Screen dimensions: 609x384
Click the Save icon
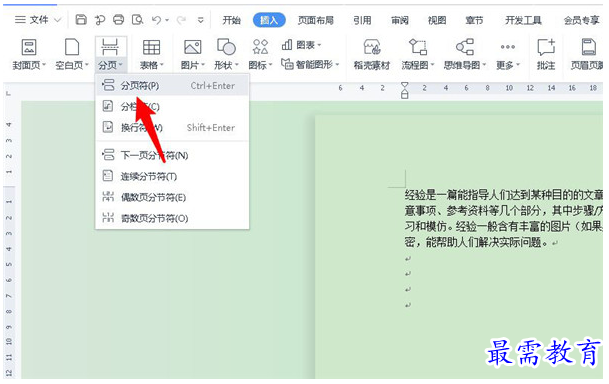pos(81,19)
